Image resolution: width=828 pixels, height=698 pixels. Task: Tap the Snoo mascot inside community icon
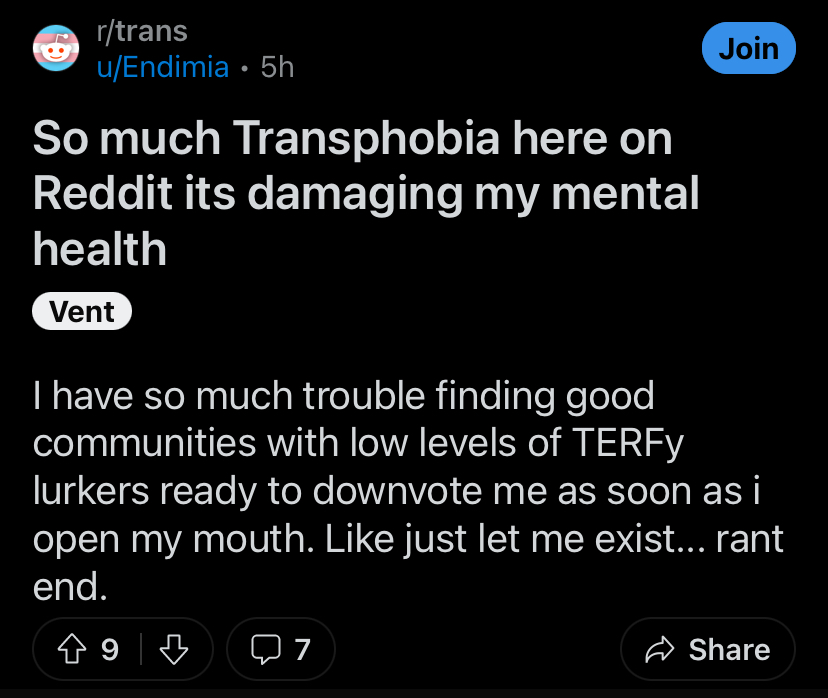pyautogui.click(x=56, y=49)
